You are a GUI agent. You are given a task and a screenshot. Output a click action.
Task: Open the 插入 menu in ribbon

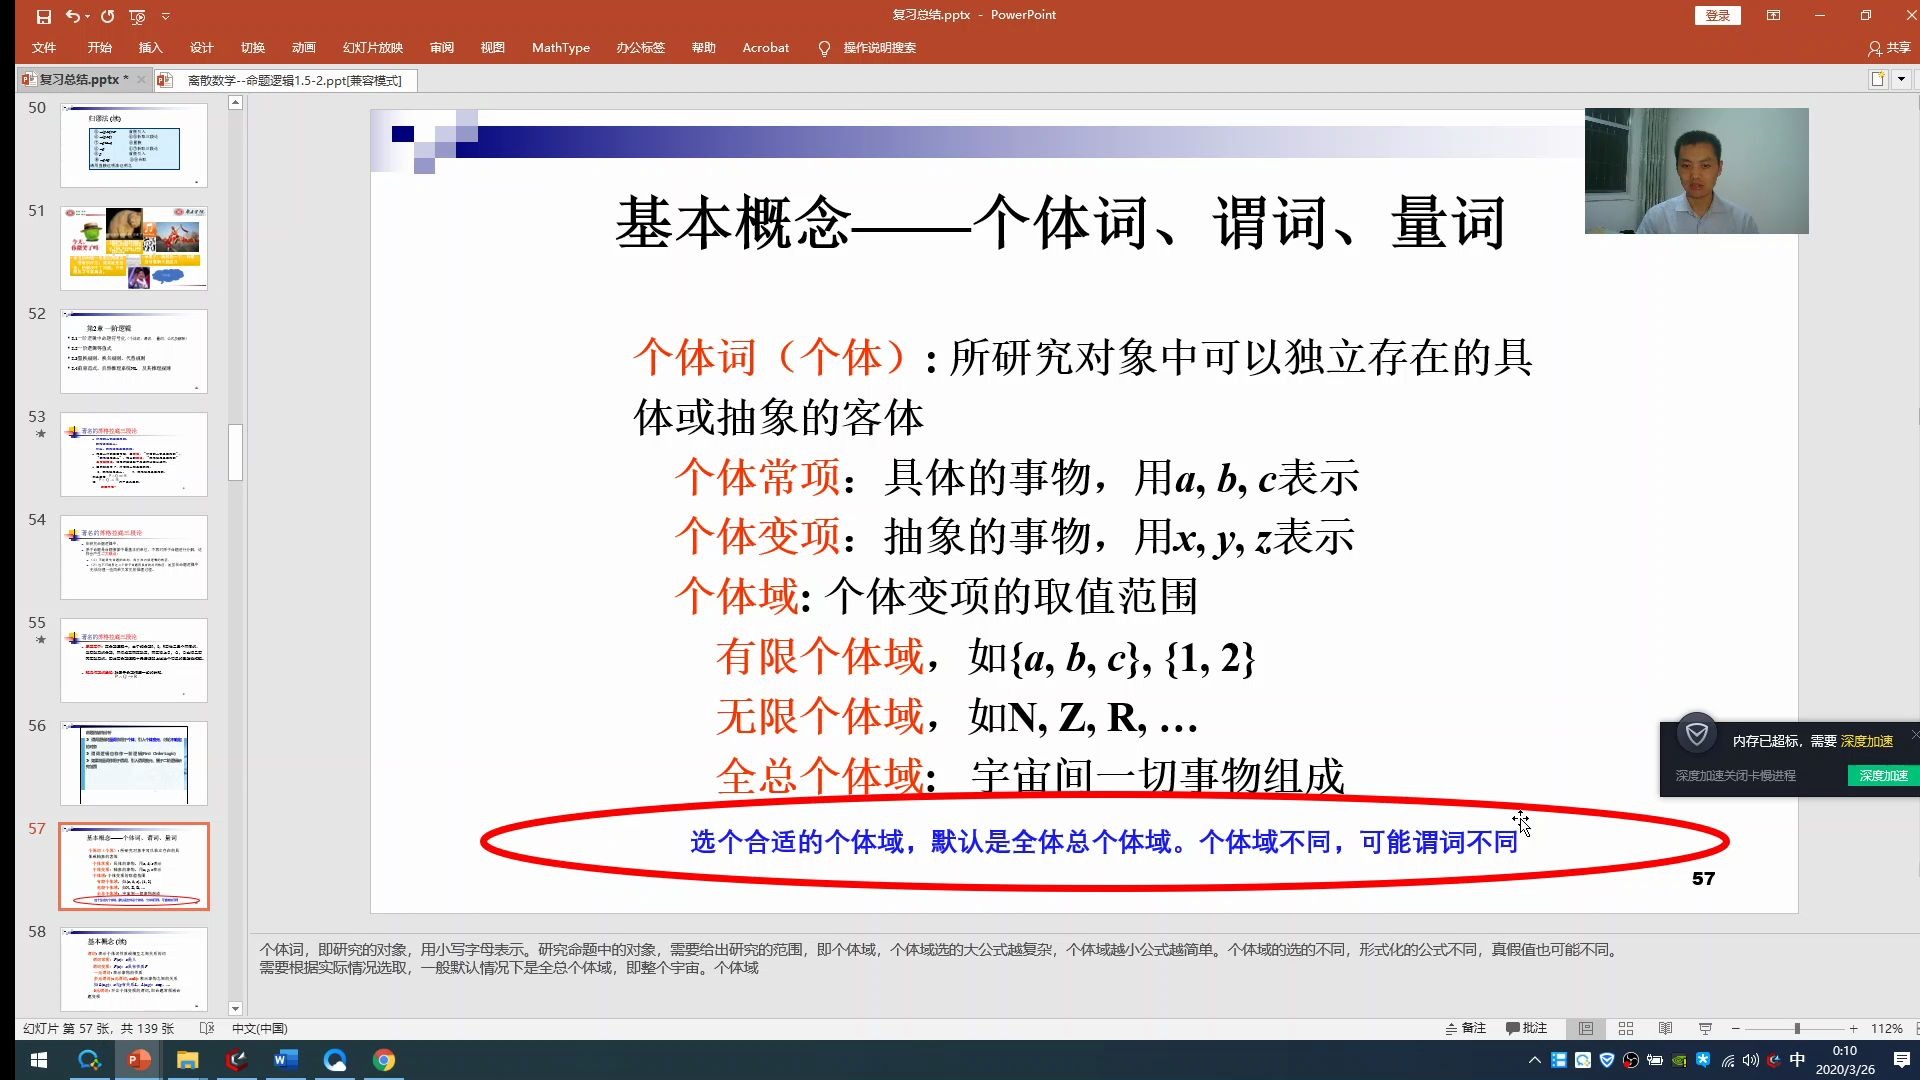pyautogui.click(x=149, y=47)
